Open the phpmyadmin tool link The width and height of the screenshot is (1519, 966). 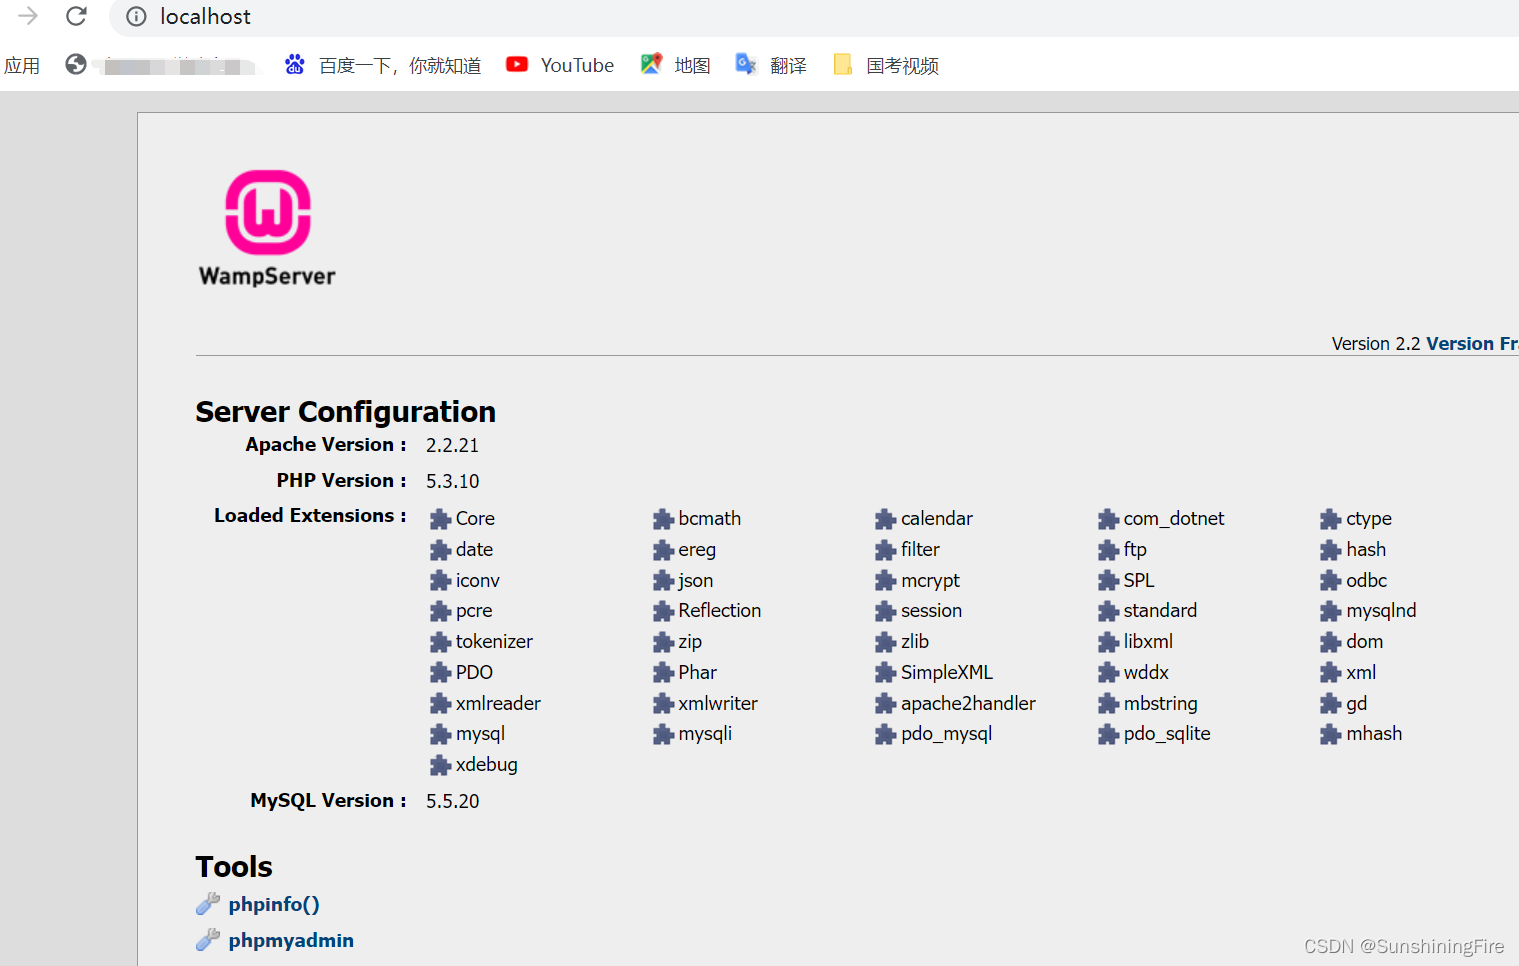(291, 941)
